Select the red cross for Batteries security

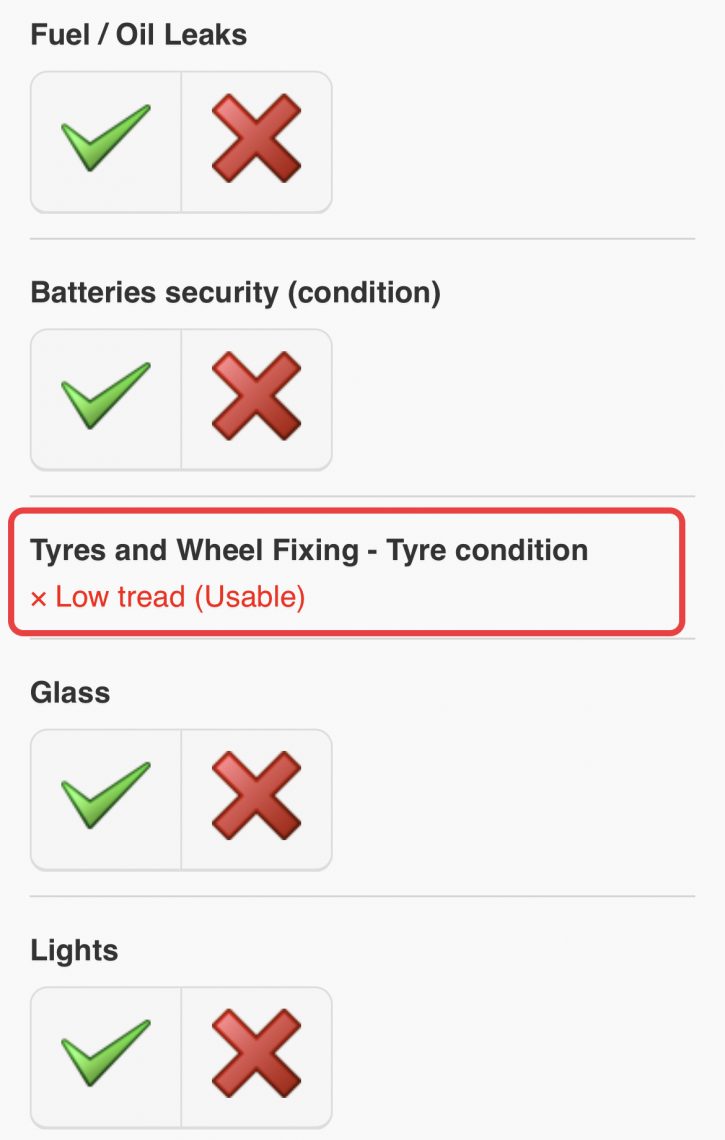pos(257,399)
